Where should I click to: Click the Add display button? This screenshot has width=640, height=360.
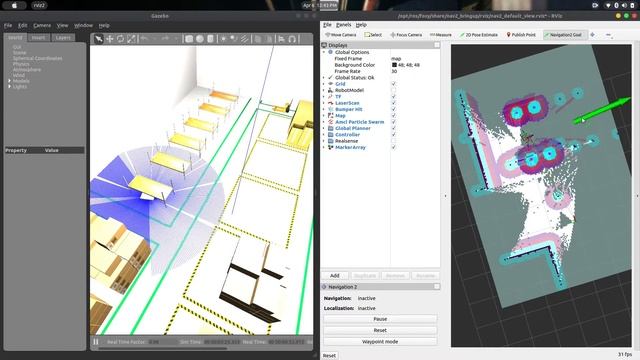pos(335,276)
